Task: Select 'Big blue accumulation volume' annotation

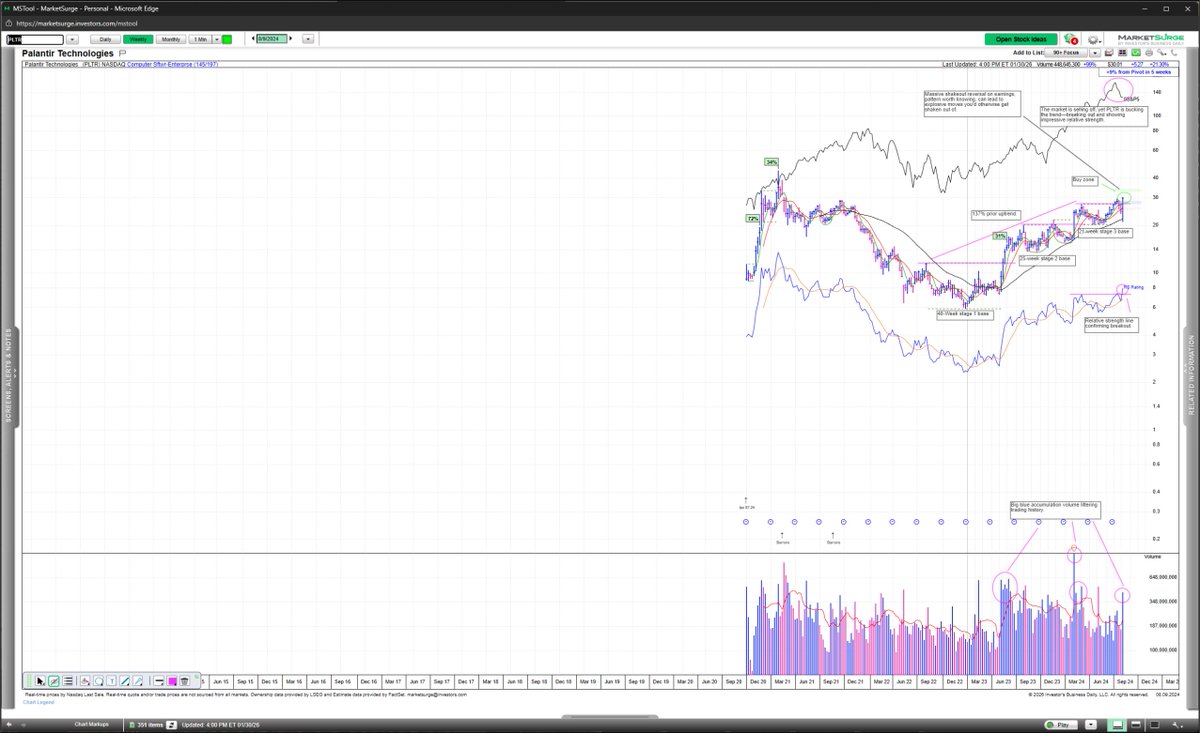Action: click(x=1054, y=508)
